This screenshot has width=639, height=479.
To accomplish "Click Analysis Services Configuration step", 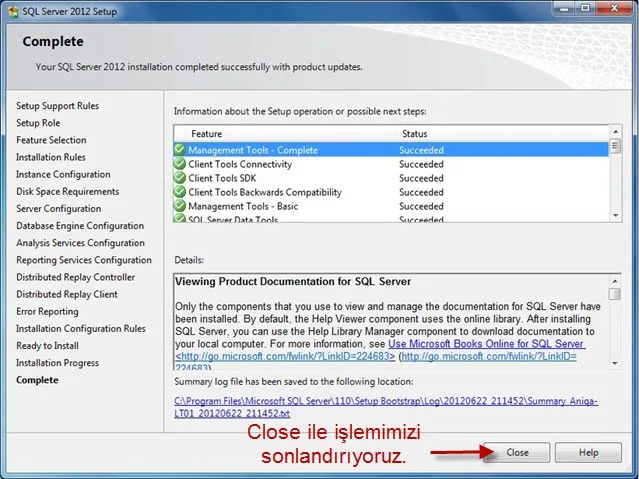I will [80, 243].
